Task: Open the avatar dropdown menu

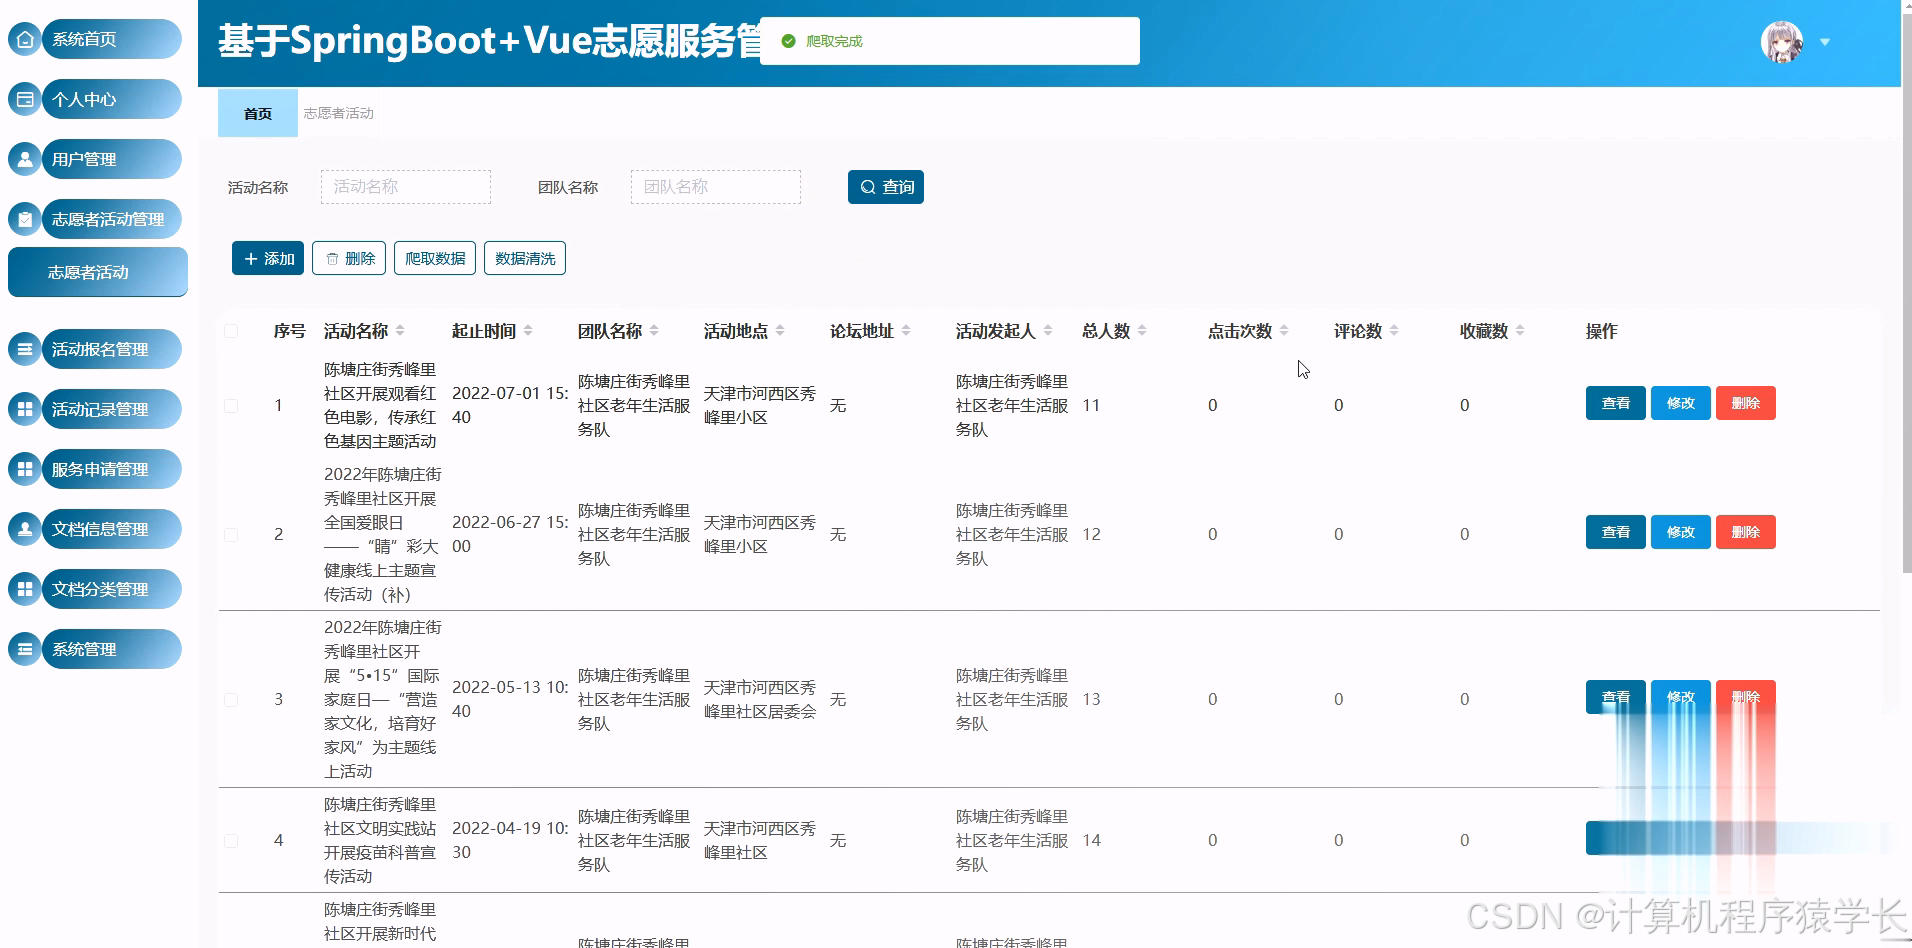Action: tap(1826, 42)
